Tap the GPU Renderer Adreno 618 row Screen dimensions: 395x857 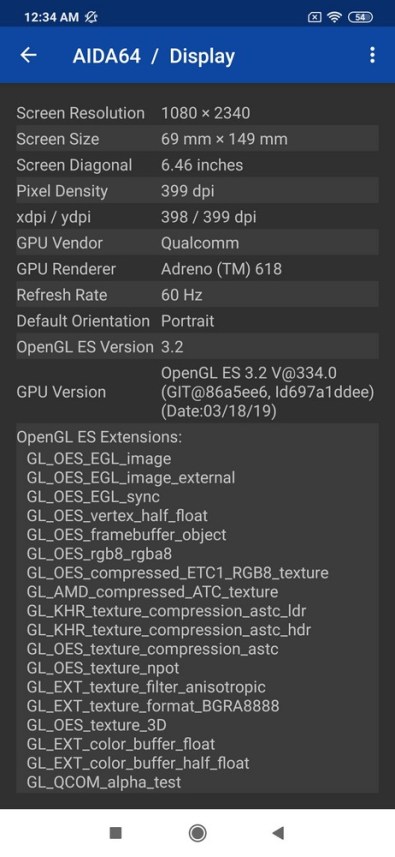click(197, 269)
